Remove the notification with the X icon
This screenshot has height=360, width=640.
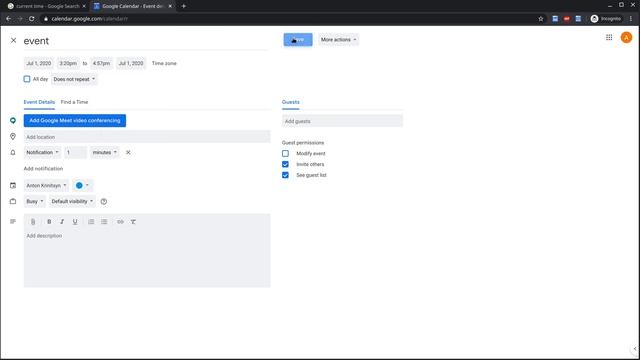pos(128,152)
